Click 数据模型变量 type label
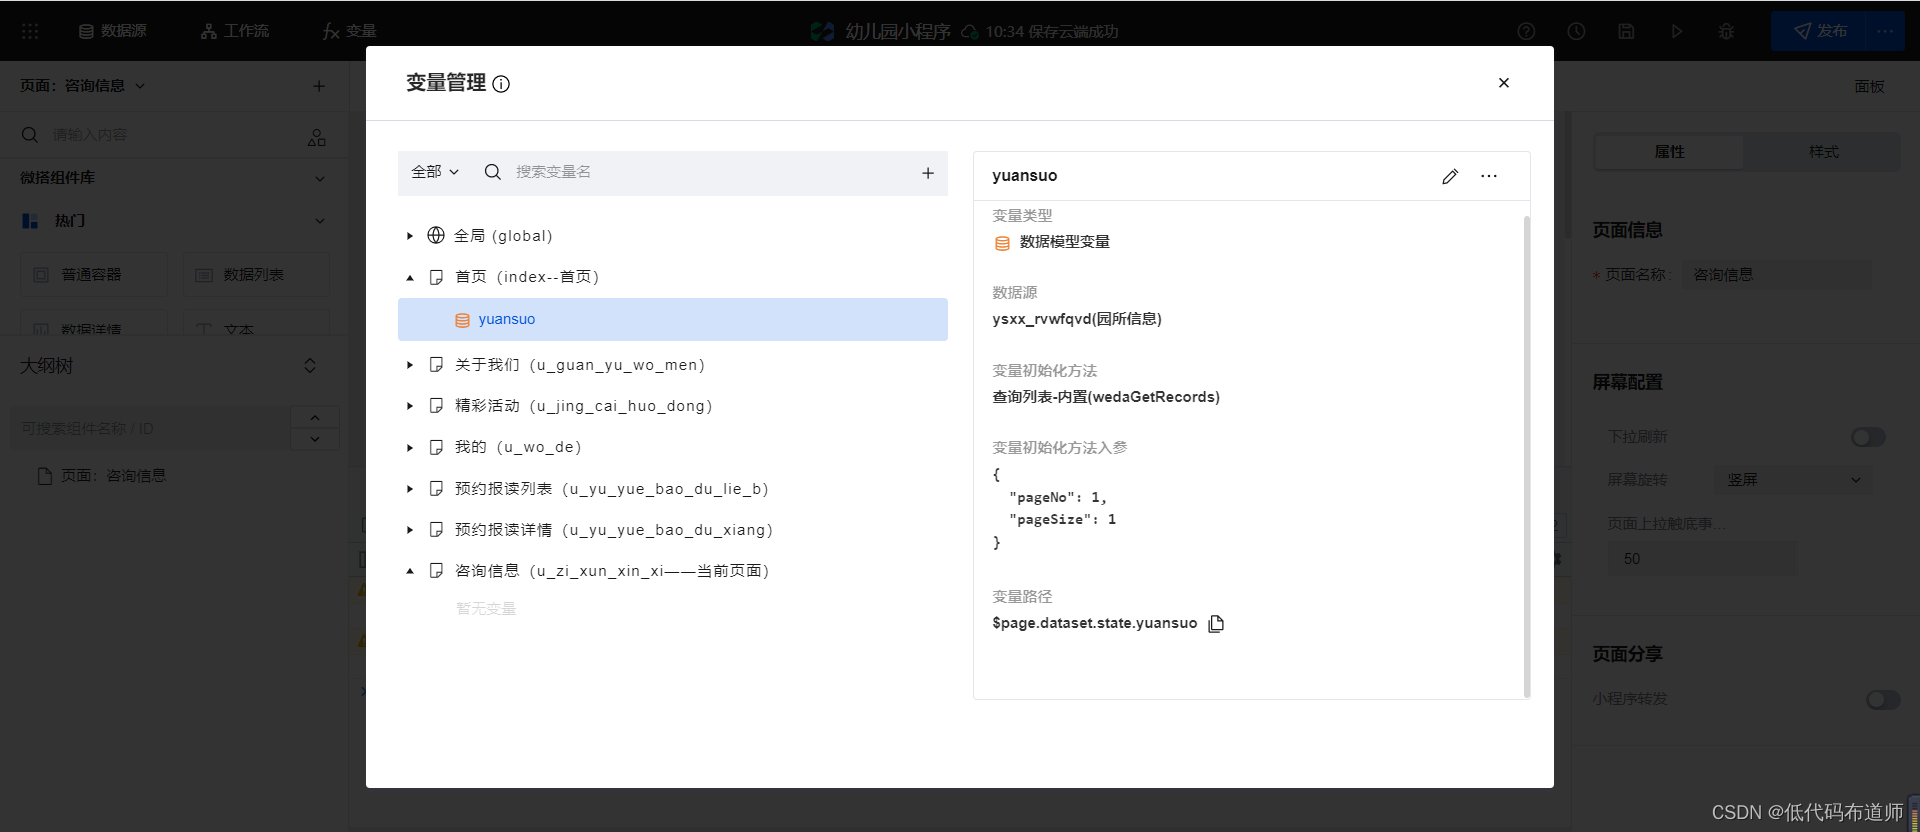1920x832 pixels. pyautogui.click(x=1065, y=242)
